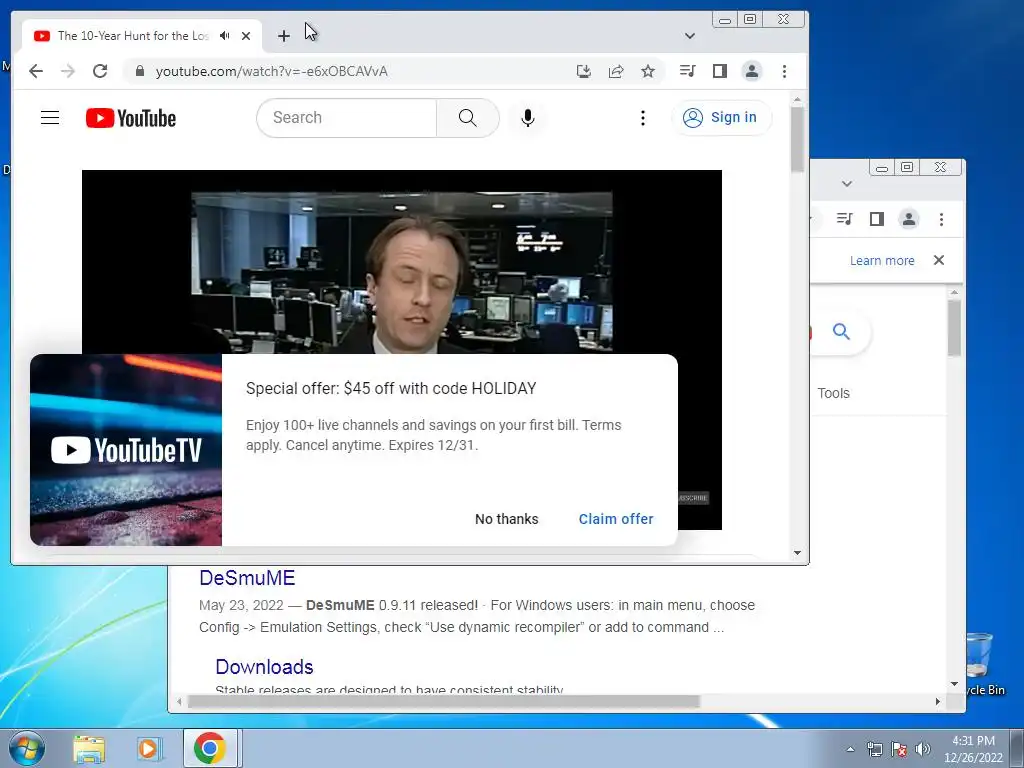Click scroll down arrow in YouTube window
This screenshot has height=768, width=1024.
[x=797, y=552]
